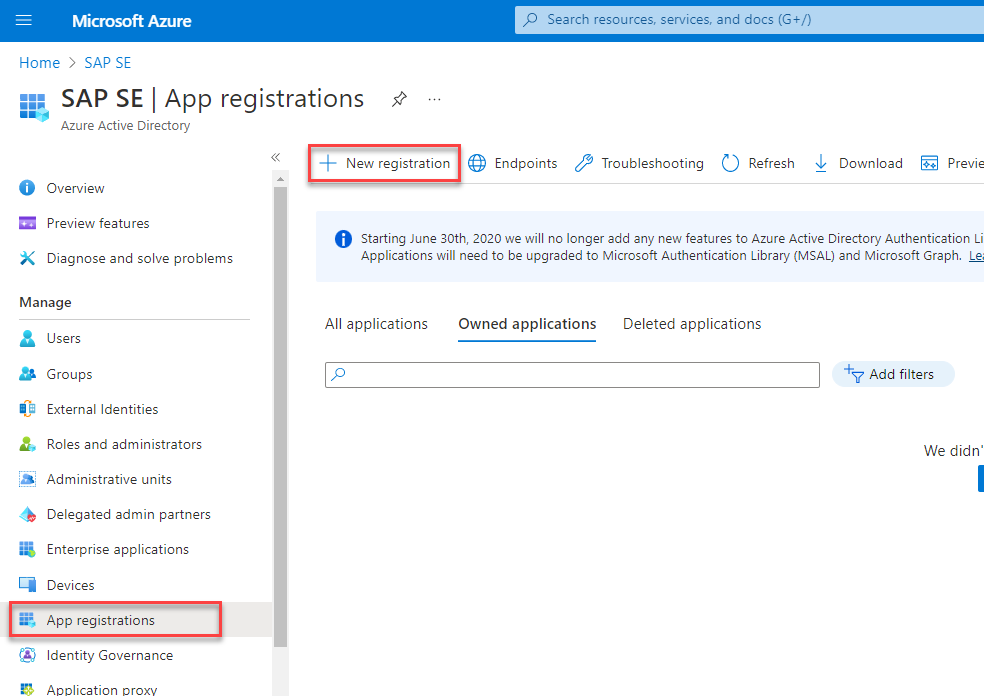Click the down-arrow Download icon
This screenshot has height=696, width=984.
(821, 163)
